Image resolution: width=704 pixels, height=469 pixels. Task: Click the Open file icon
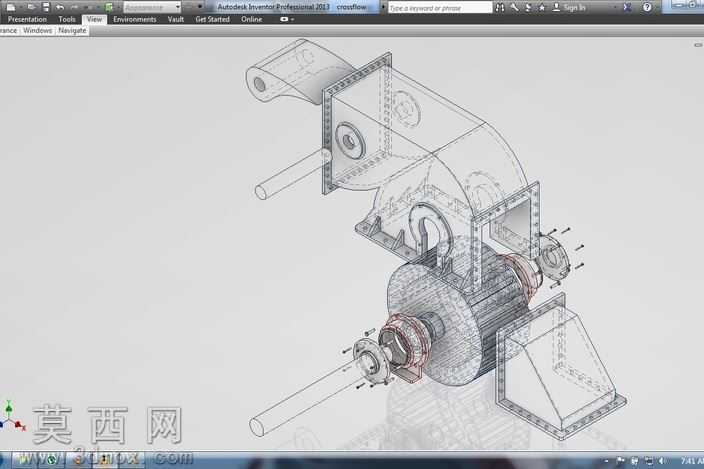[31, 7]
